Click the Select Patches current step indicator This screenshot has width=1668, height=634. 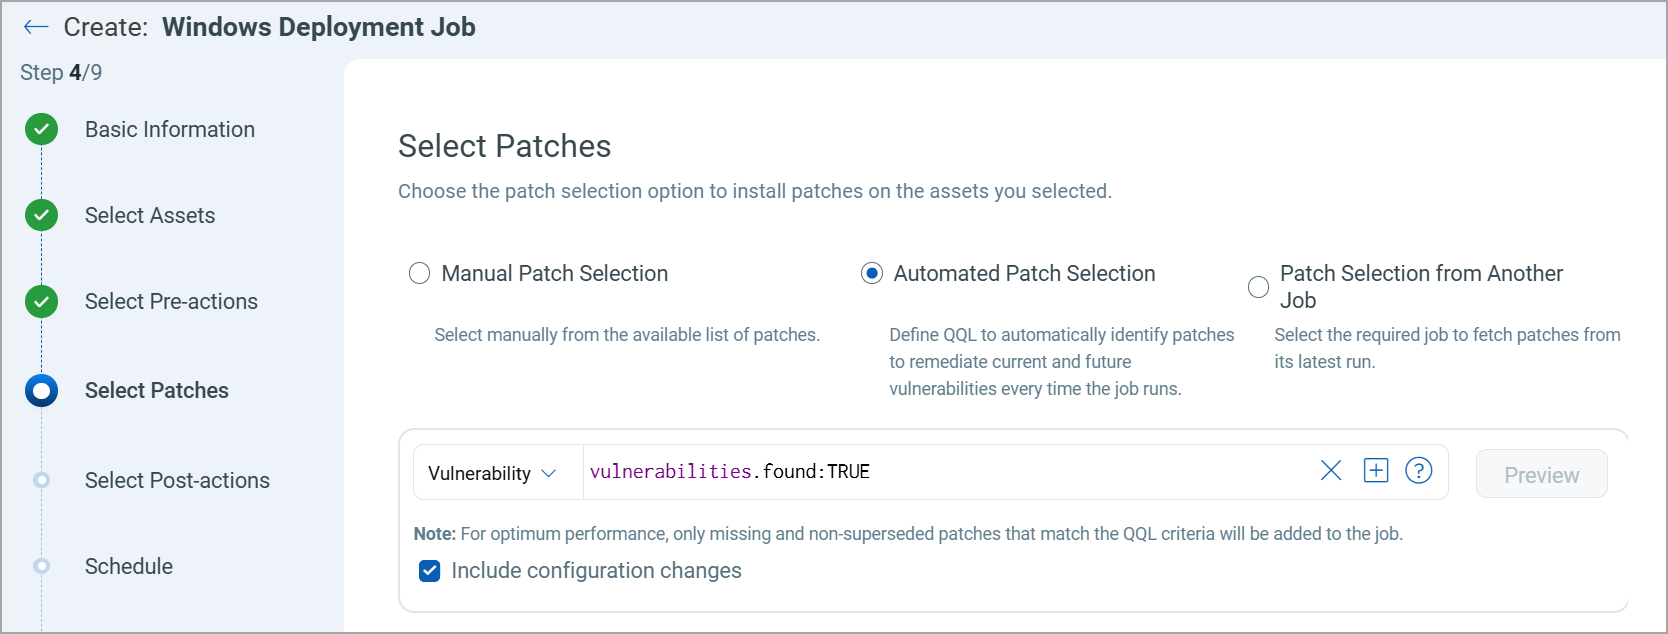tap(42, 390)
